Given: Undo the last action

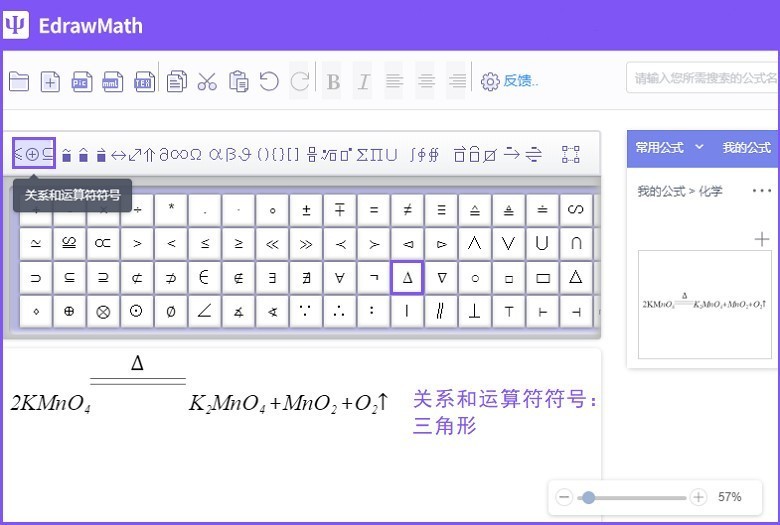Looking at the screenshot, I should (269, 81).
